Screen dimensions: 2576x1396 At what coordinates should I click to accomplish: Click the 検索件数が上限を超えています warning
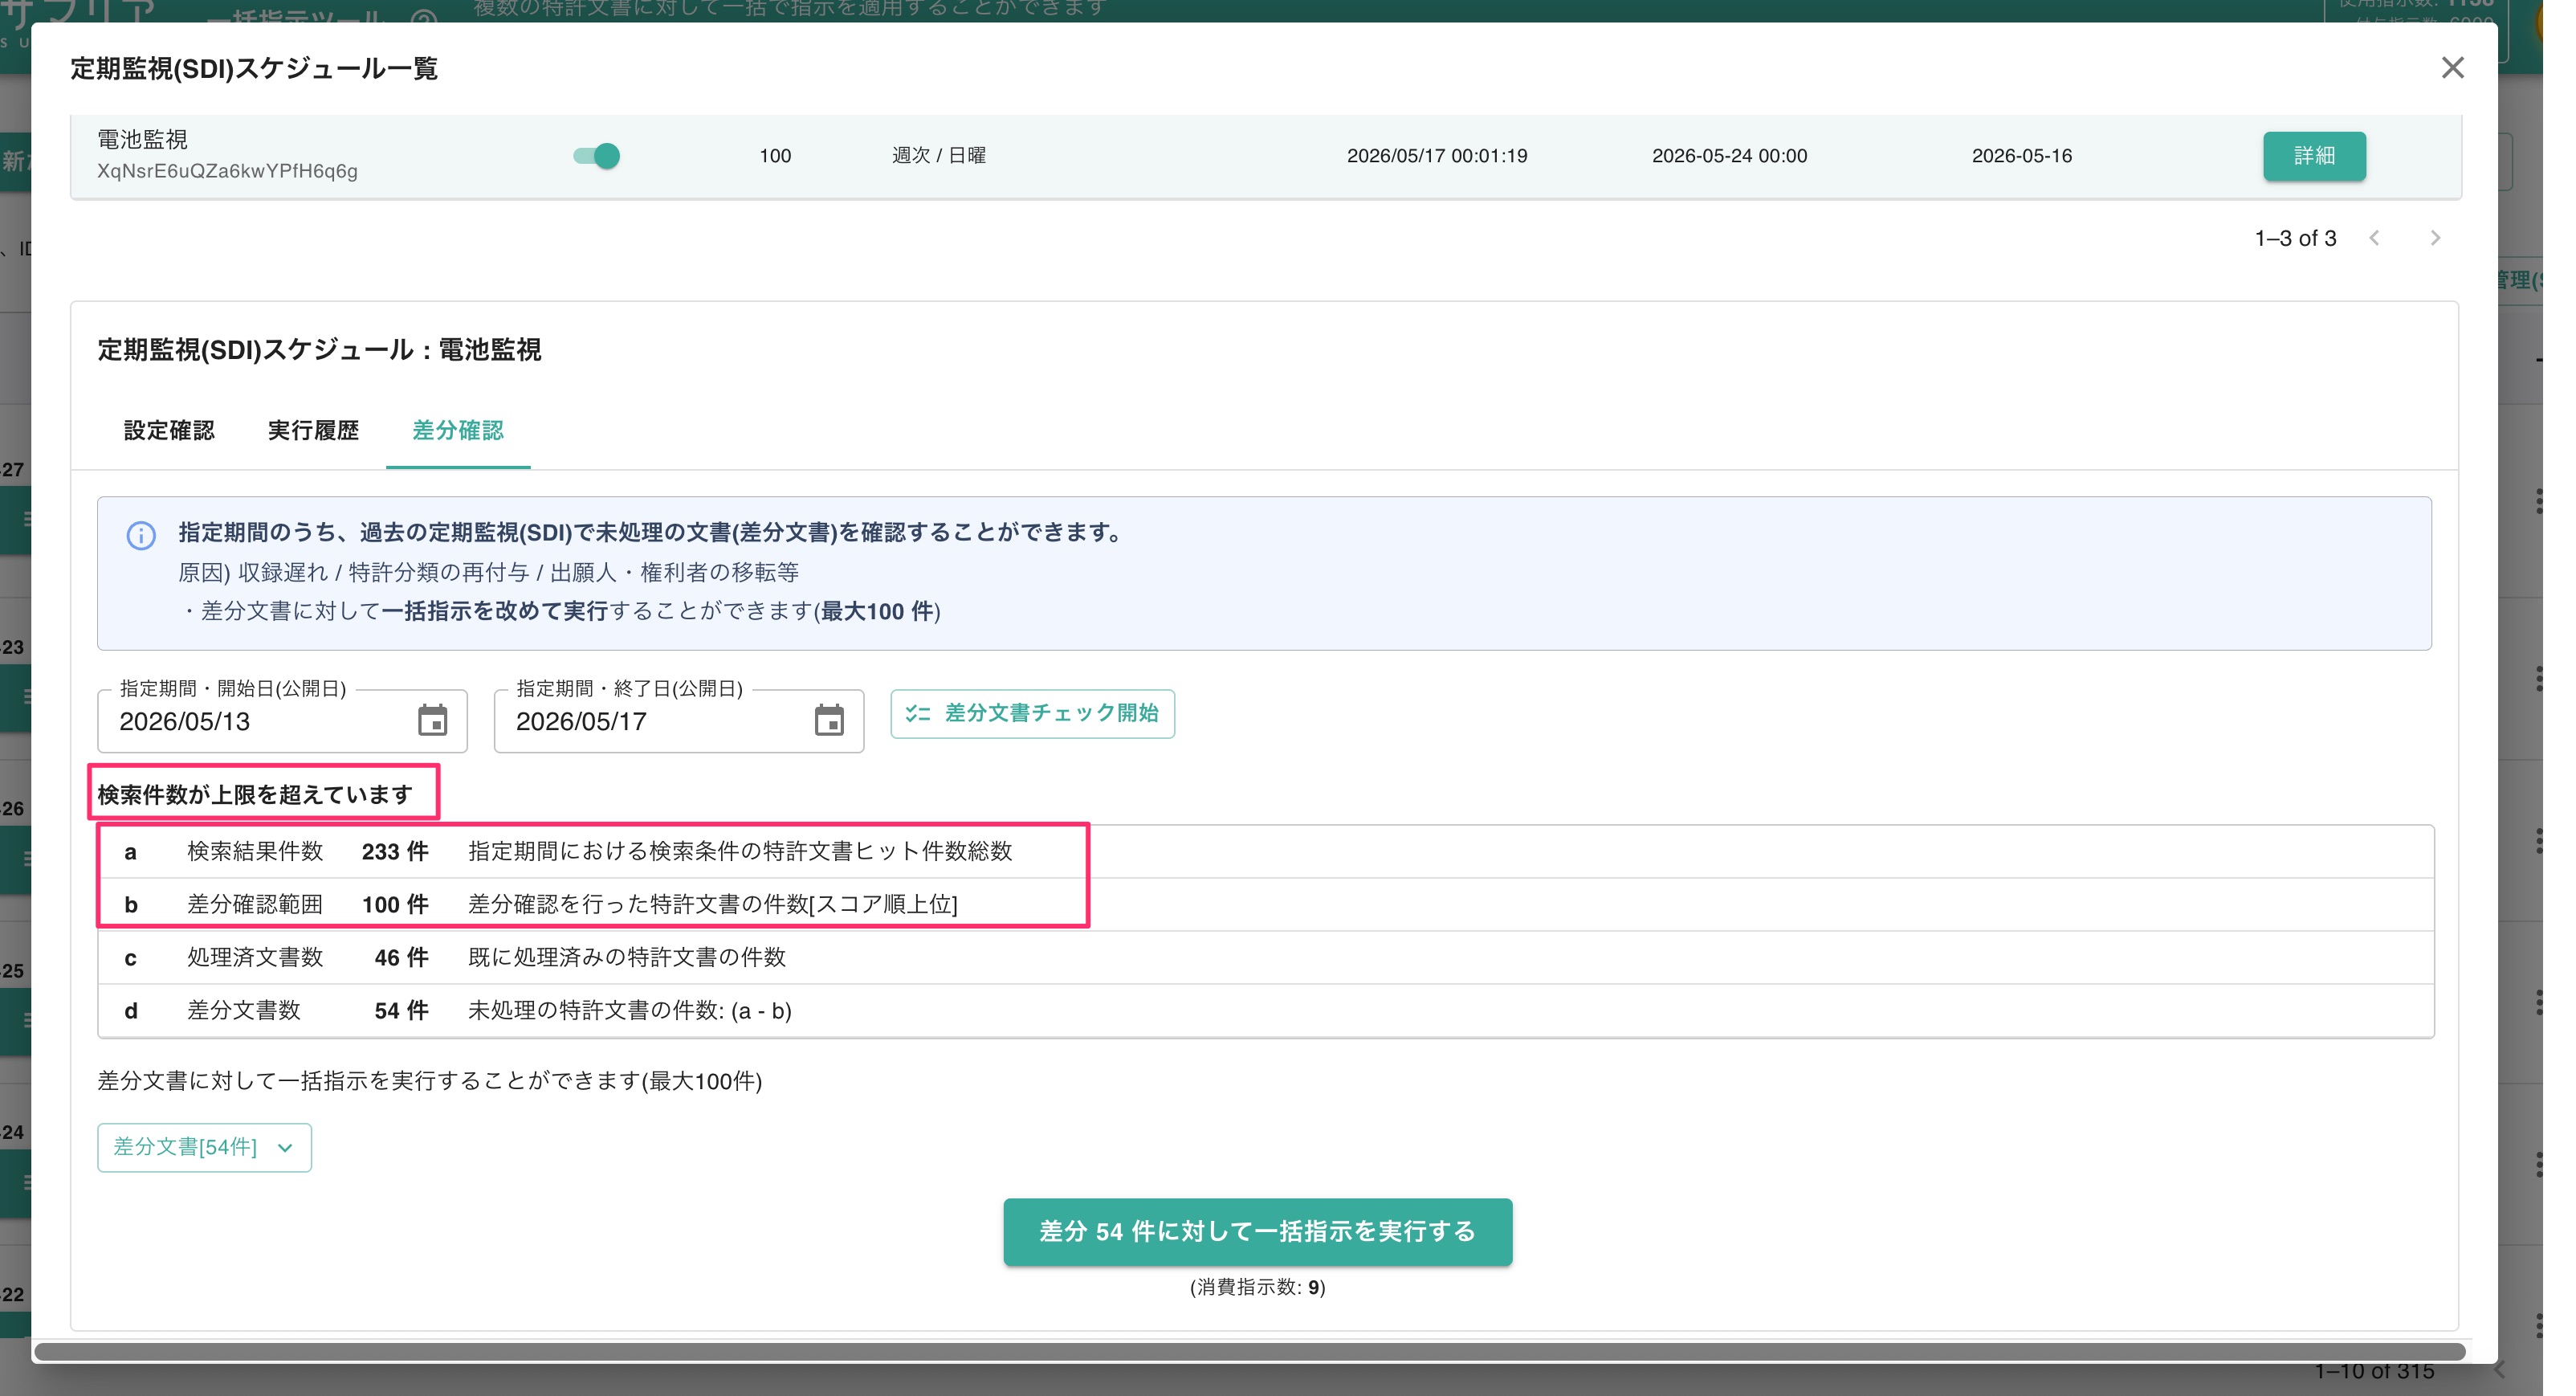coord(255,795)
